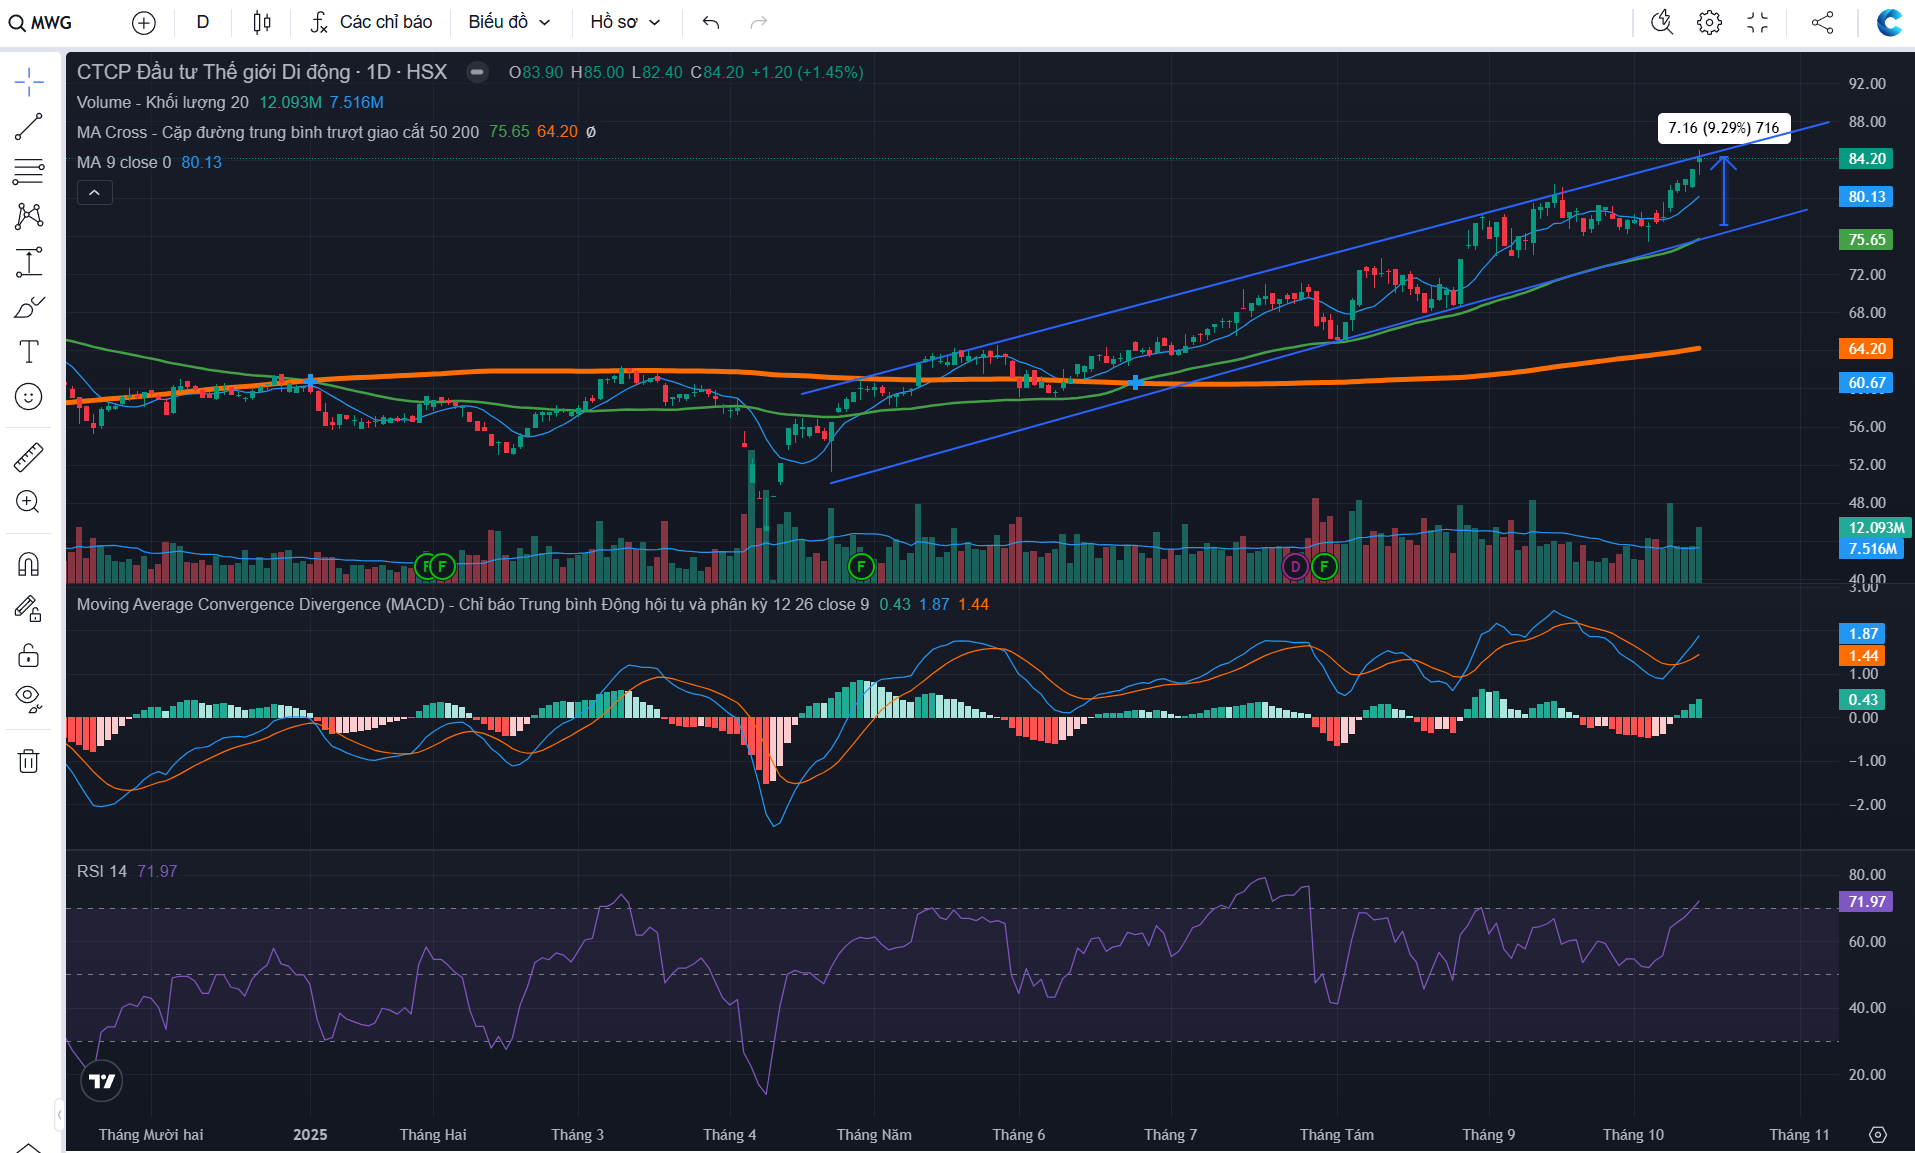Select the chart patterns drawing tool

coord(29,216)
